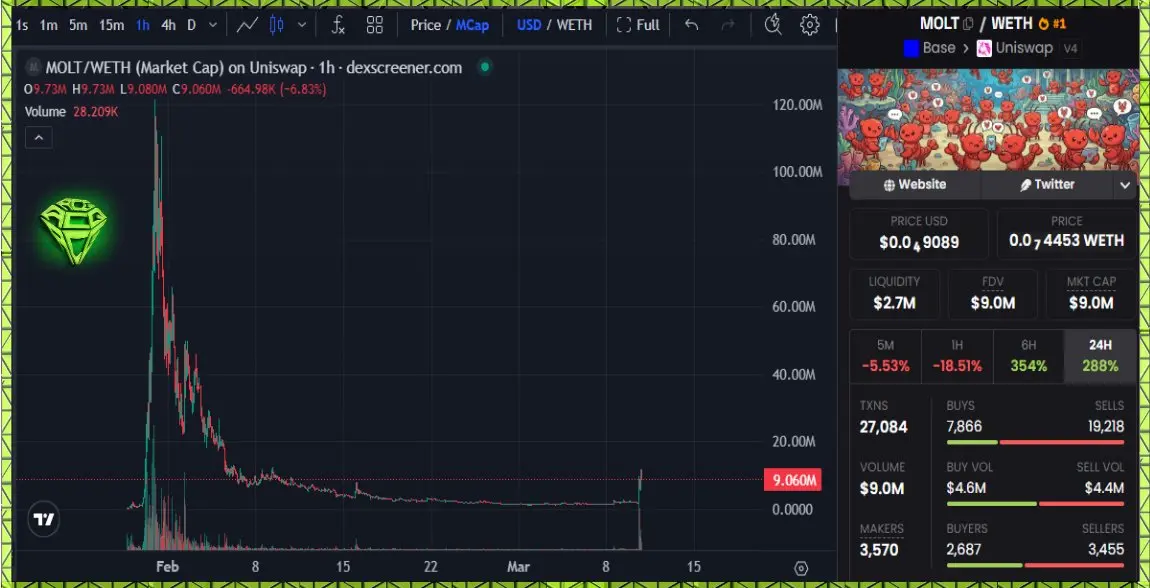The width and height of the screenshot is (1150, 588).
Task: Click the V4 version badge
Action: click(x=1070, y=49)
